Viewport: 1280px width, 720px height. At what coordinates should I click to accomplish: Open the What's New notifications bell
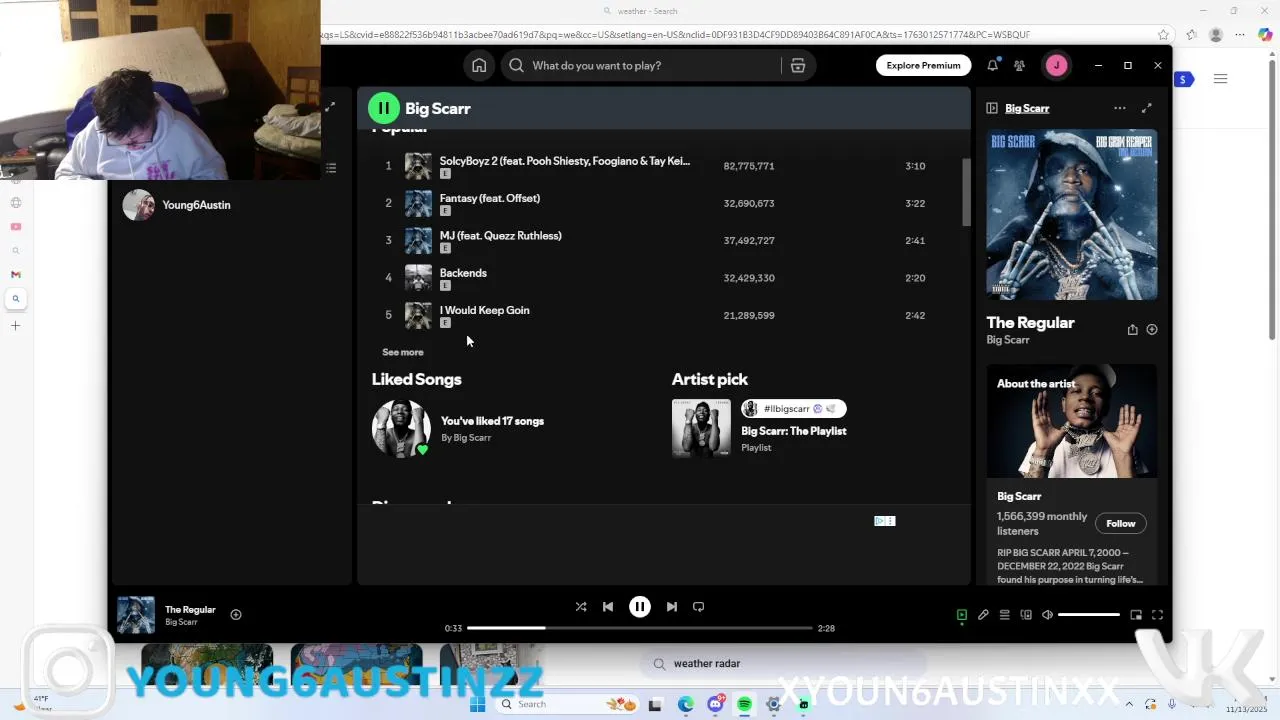tap(992, 65)
